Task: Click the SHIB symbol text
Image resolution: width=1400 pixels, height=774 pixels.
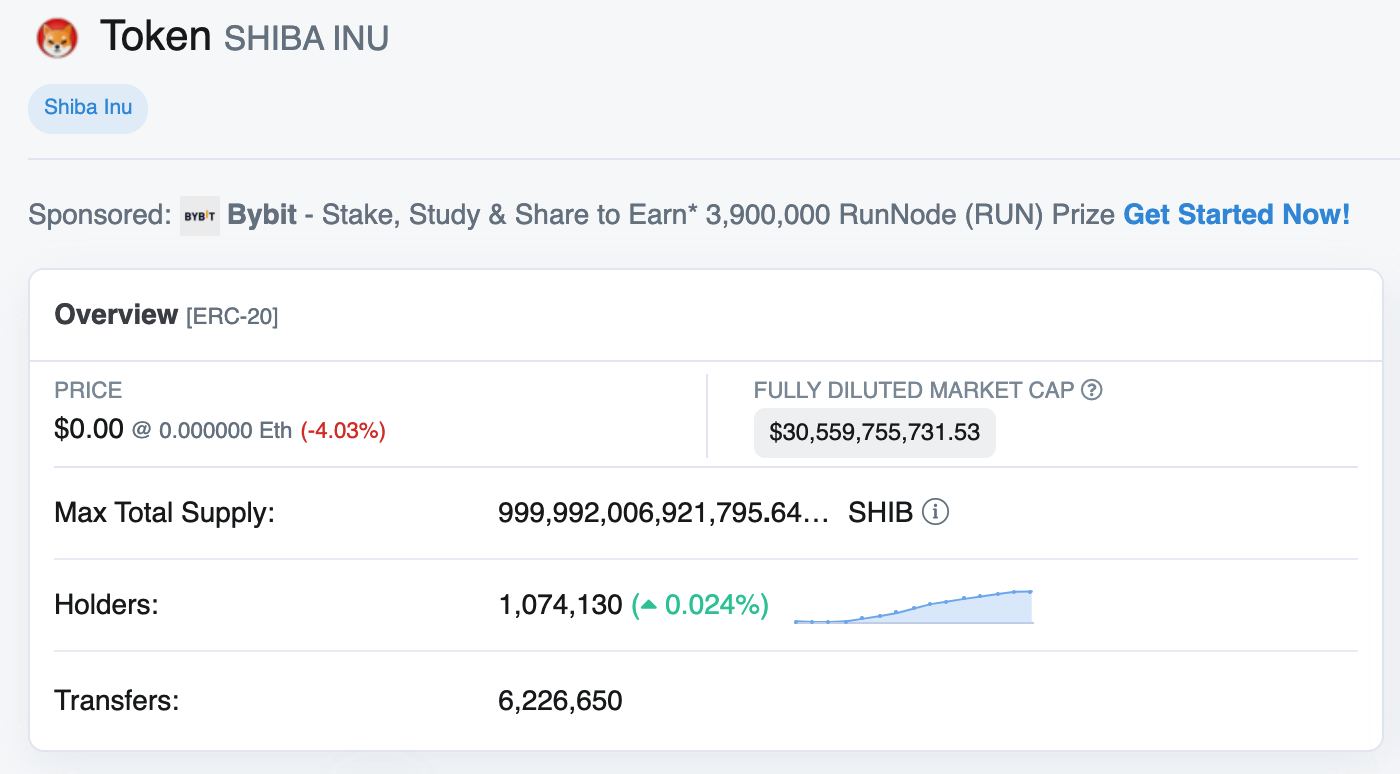Action: 880,513
